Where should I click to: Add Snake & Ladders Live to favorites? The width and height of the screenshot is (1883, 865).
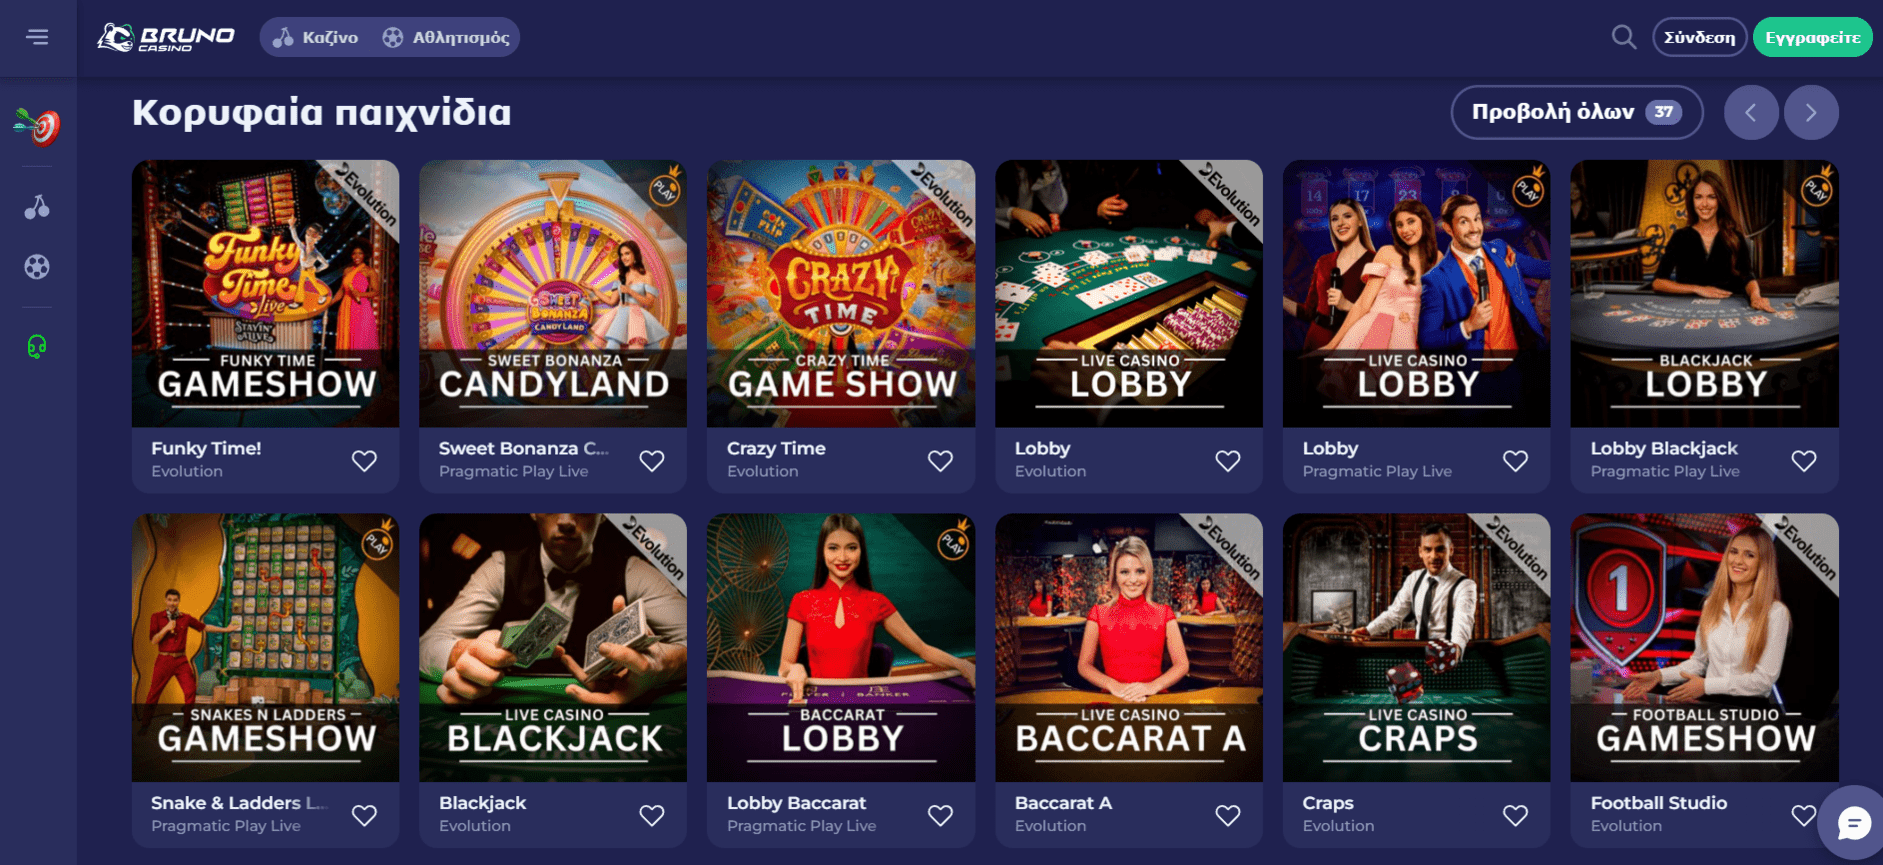click(364, 816)
